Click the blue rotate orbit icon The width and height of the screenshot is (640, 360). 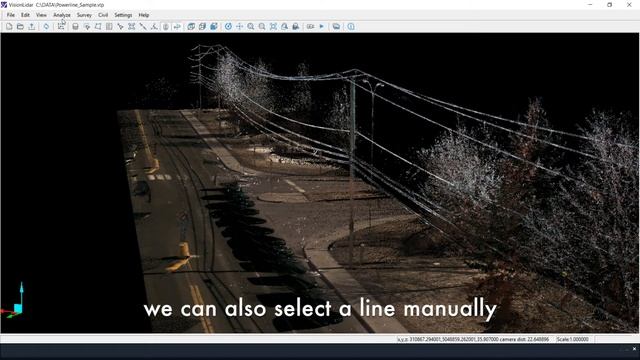tap(228, 27)
